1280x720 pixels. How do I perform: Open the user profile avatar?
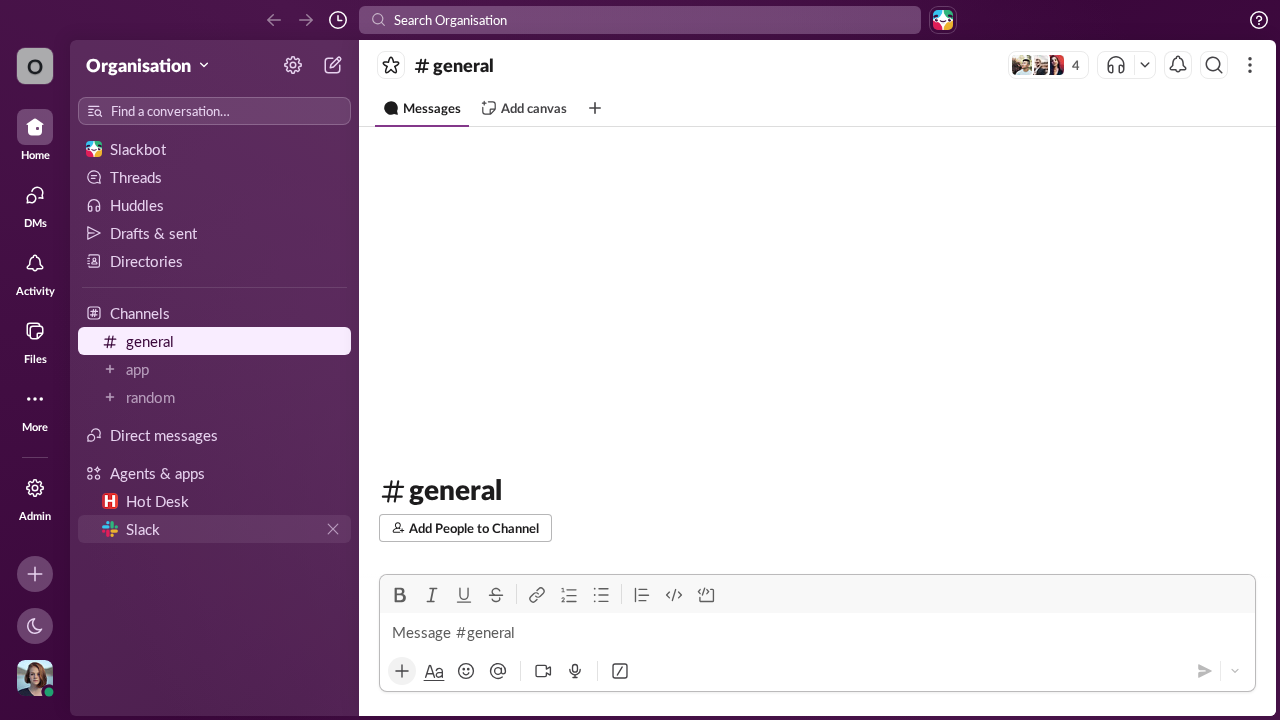click(x=35, y=678)
